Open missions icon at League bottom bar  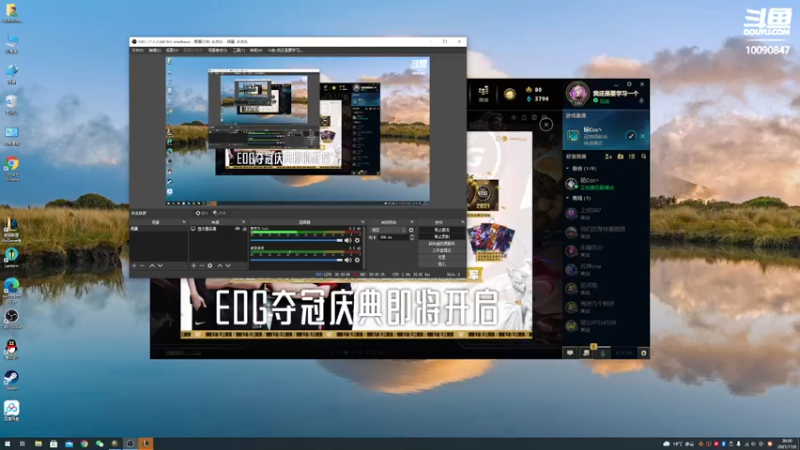pyautogui.click(x=586, y=353)
